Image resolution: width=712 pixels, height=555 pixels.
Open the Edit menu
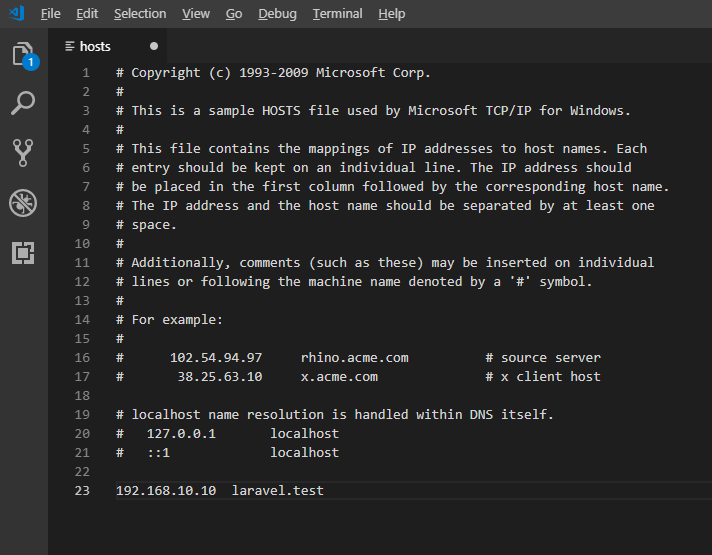pyautogui.click(x=87, y=14)
